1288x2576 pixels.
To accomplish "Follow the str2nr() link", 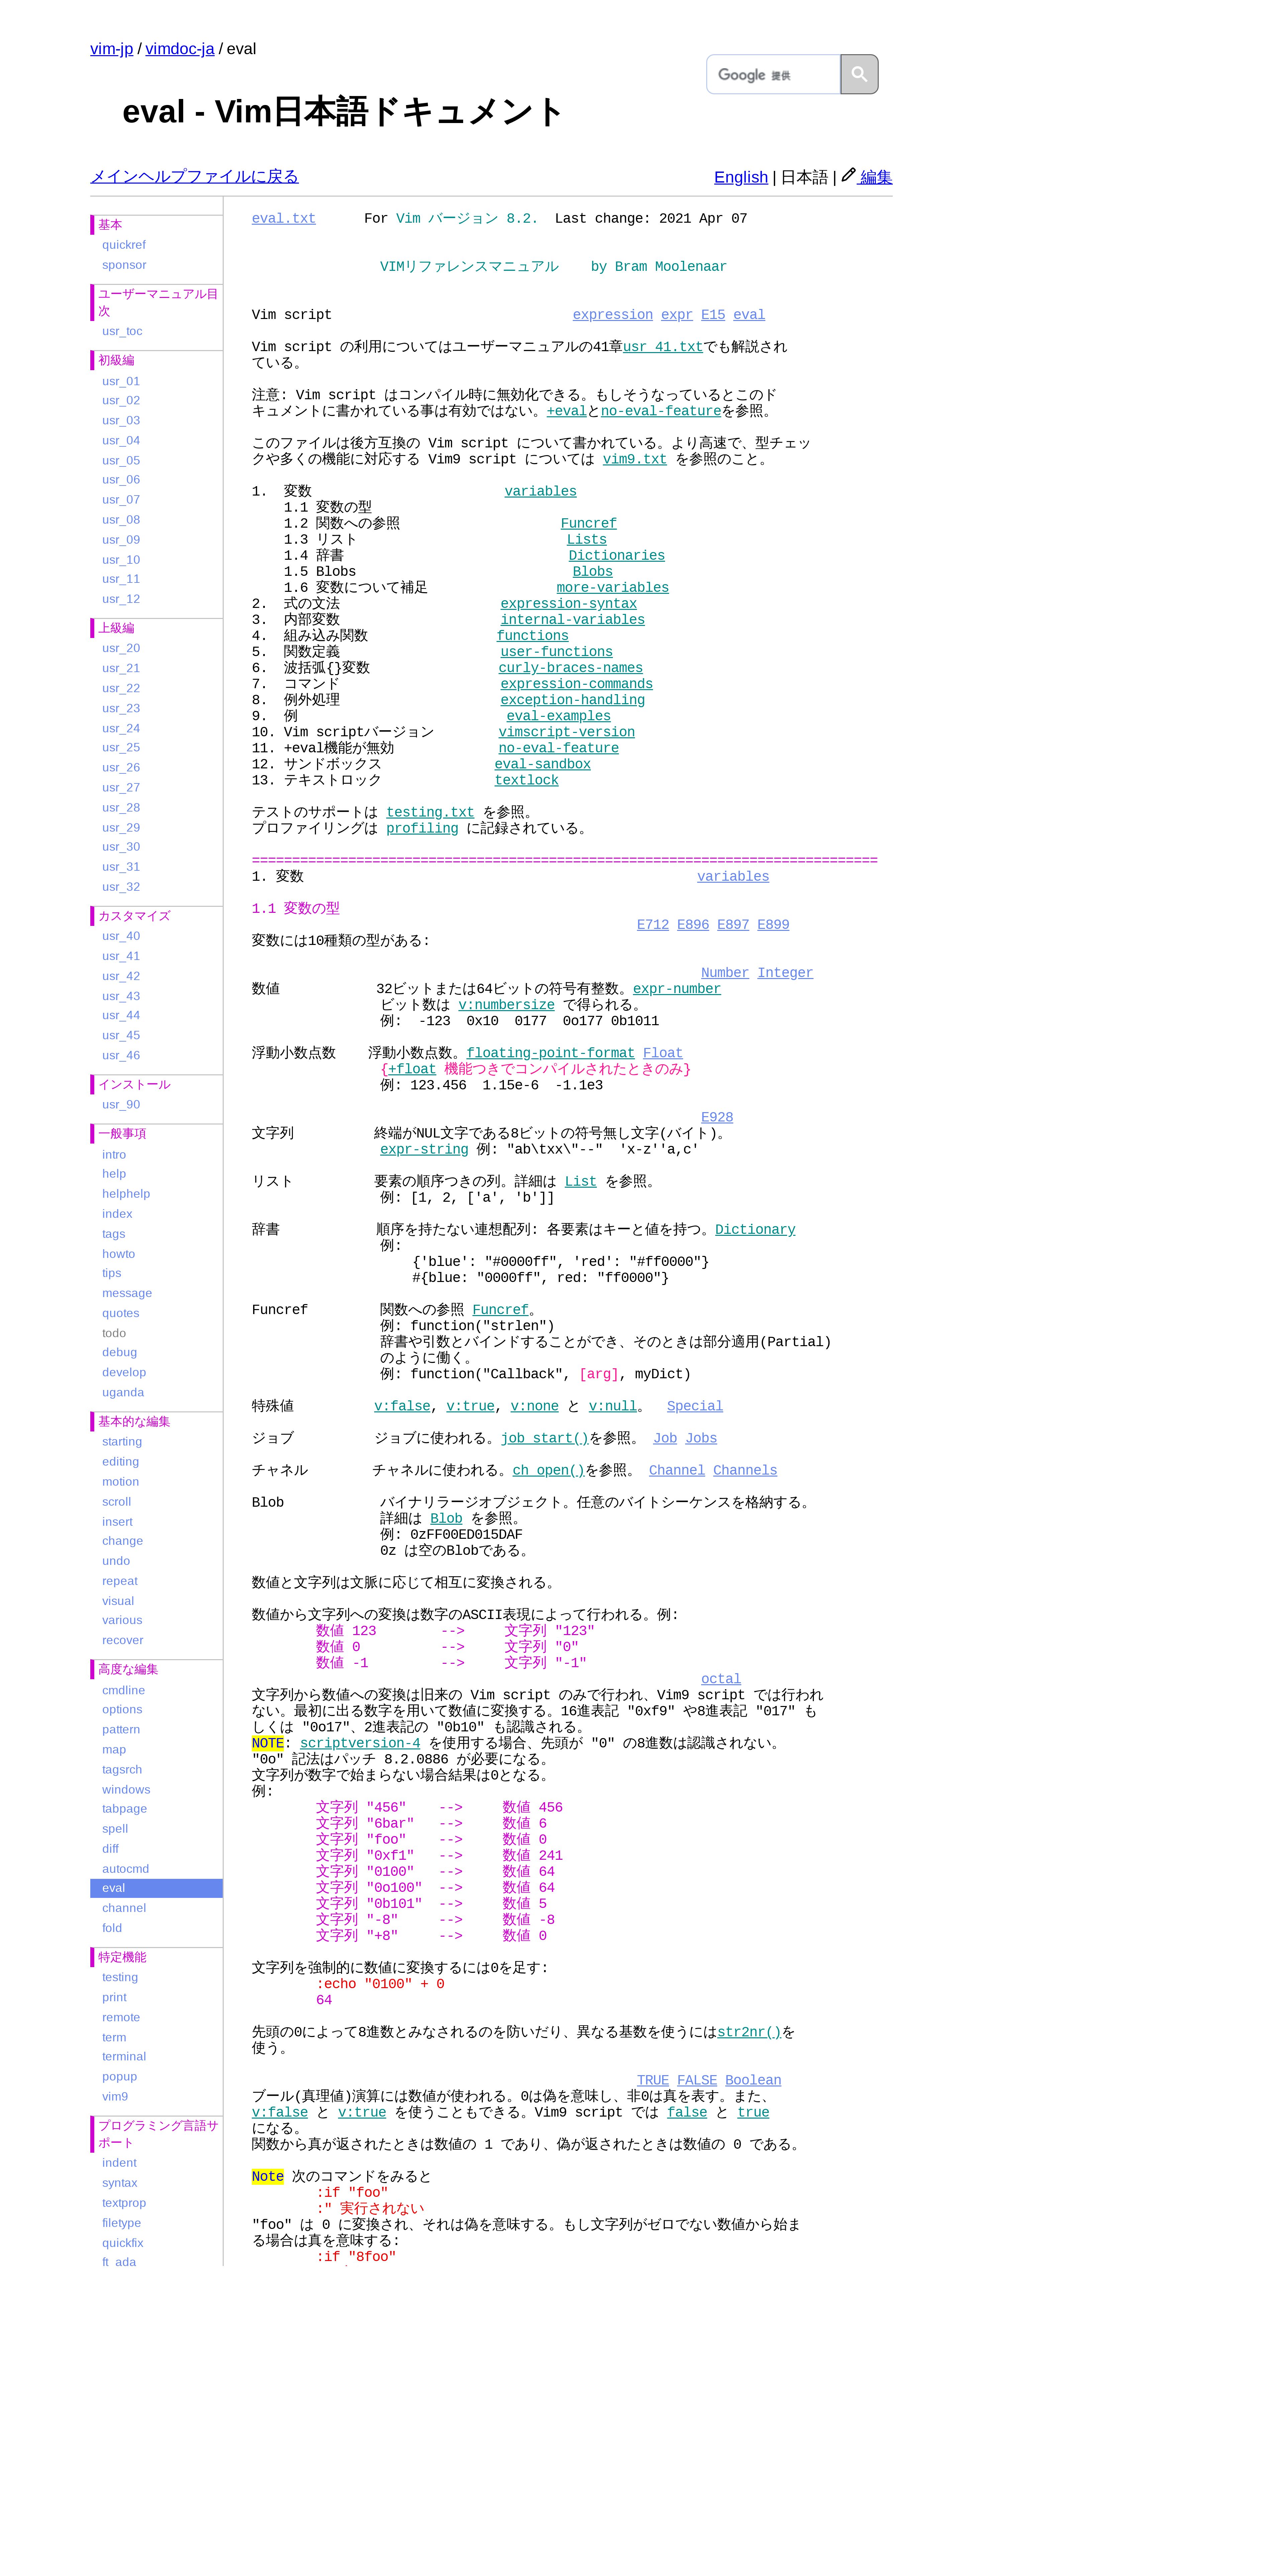I will (749, 2032).
